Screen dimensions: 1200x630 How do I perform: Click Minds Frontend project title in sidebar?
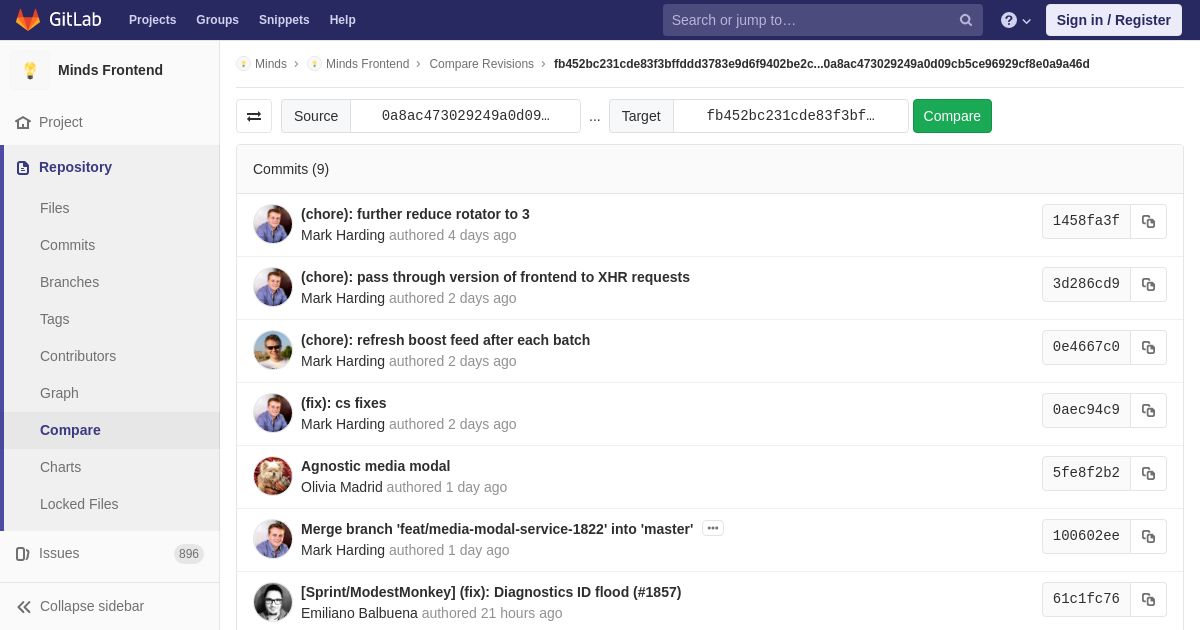[110, 70]
